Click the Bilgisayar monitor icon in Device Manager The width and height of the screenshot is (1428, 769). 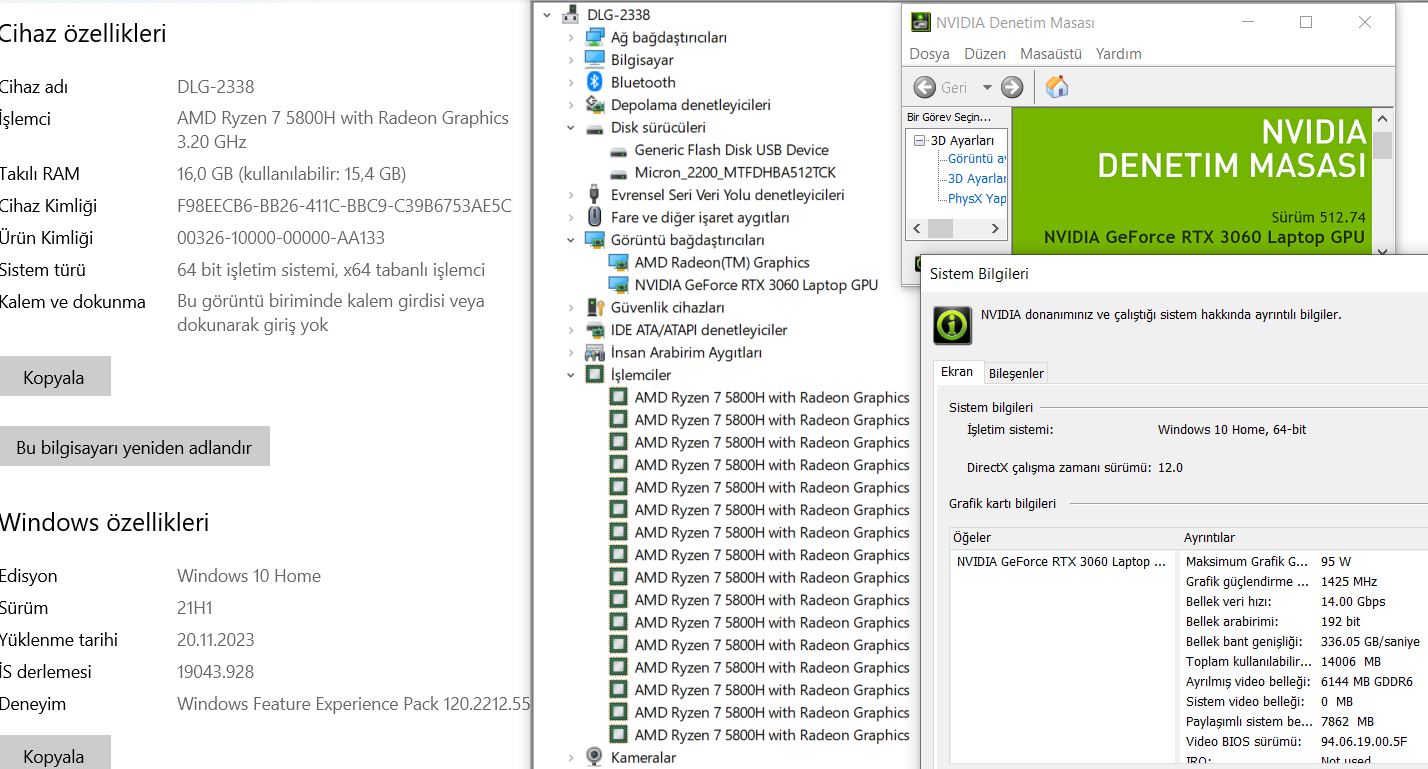tap(595, 60)
